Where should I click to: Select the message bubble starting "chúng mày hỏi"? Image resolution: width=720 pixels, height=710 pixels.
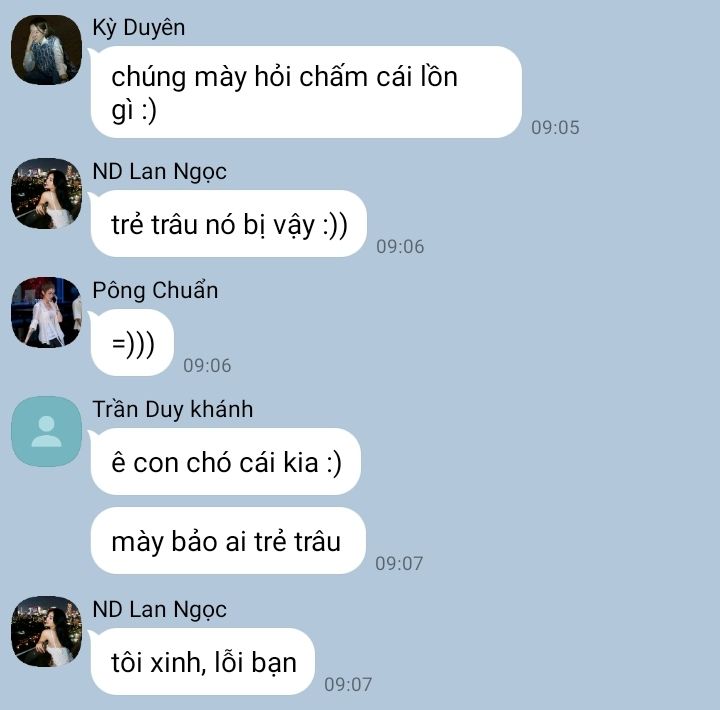coord(306,92)
